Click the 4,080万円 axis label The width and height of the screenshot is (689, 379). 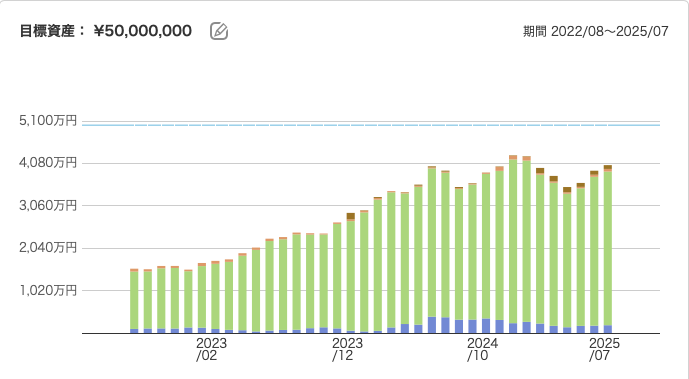point(48,163)
